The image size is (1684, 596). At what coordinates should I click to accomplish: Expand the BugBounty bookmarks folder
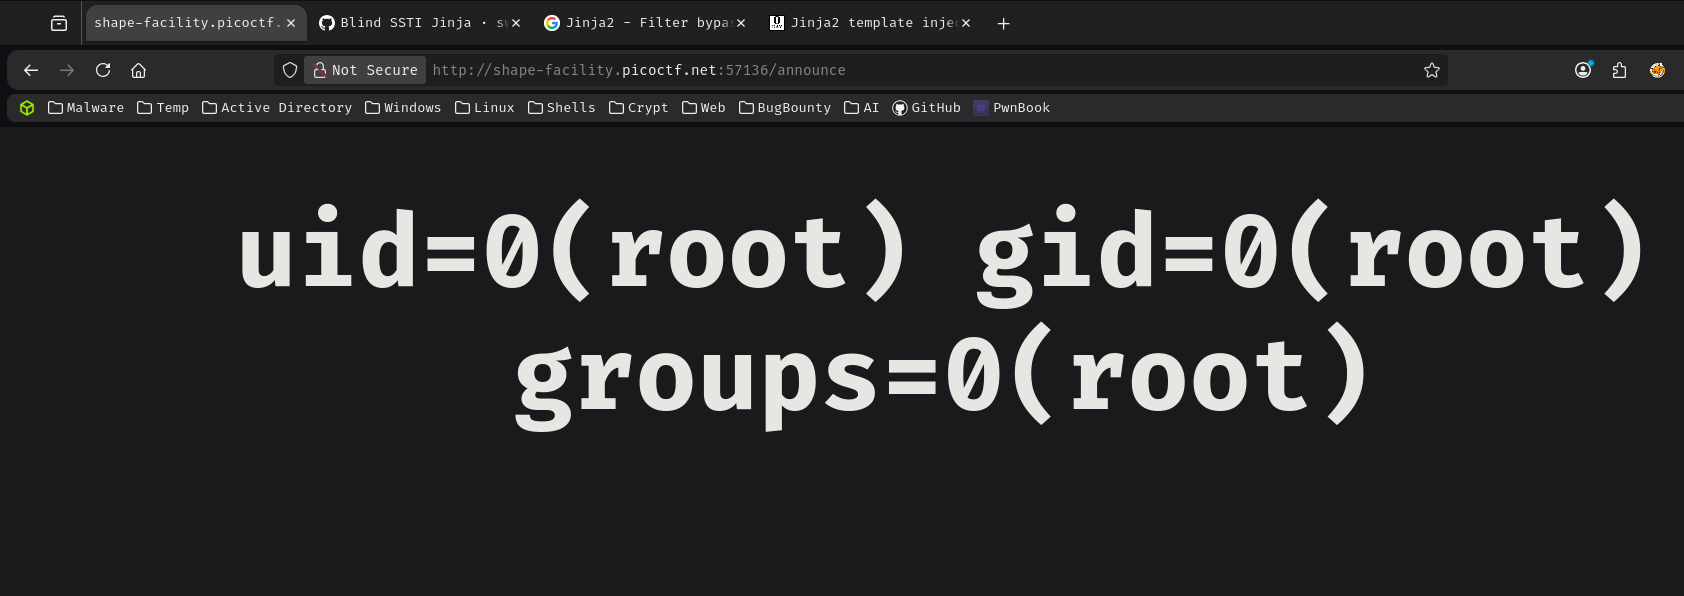click(x=785, y=108)
